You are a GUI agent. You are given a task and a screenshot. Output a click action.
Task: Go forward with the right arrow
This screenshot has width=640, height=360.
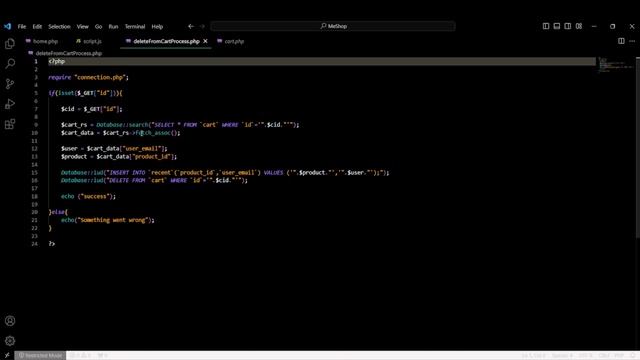click(x=202, y=26)
